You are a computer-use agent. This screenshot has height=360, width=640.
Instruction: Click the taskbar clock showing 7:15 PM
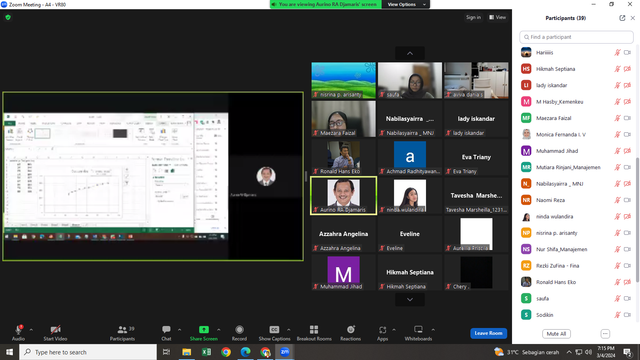pyautogui.click(x=606, y=352)
